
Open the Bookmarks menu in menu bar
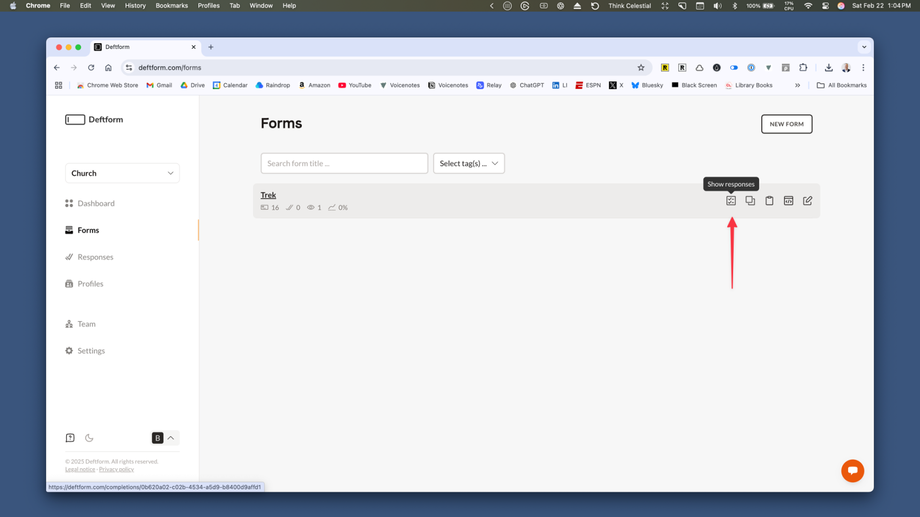(x=171, y=5)
